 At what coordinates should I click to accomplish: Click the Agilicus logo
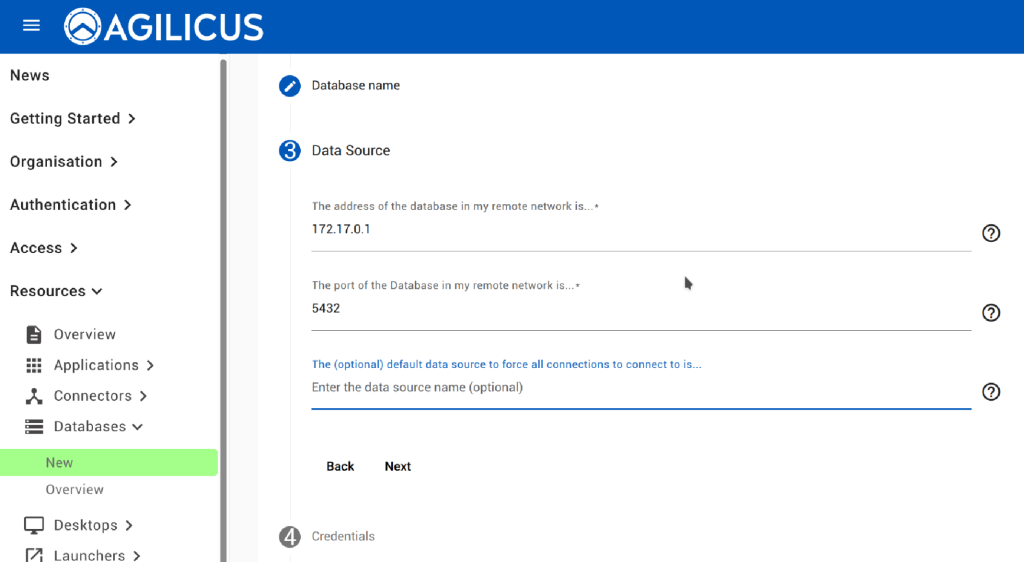pos(164,26)
